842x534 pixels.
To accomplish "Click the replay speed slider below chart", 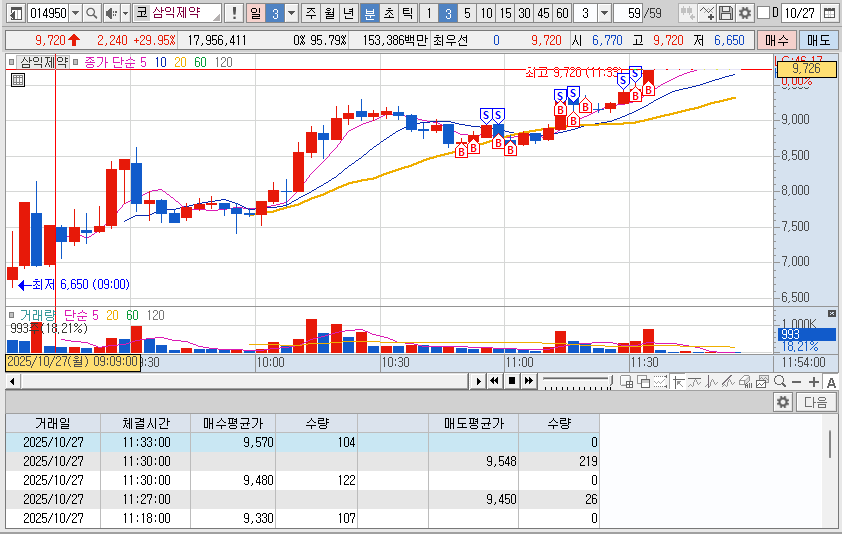I will [575, 381].
